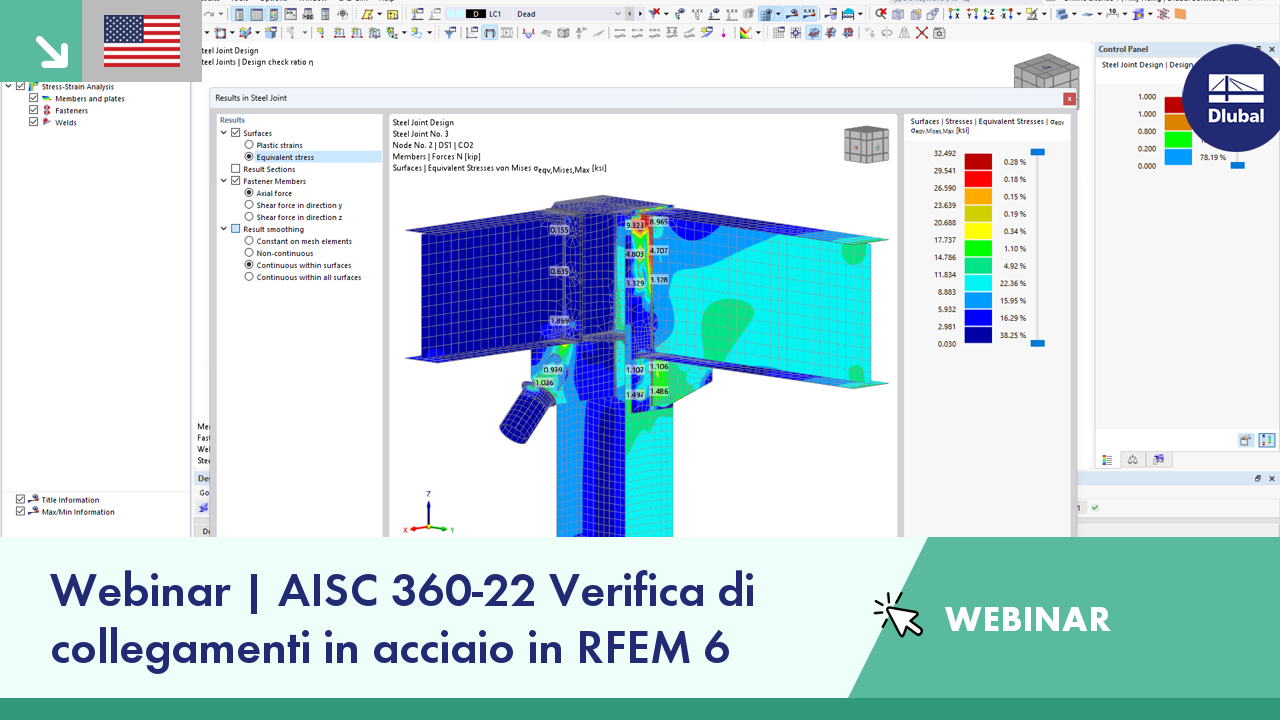The image size is (1280, 720).
Task: Click the color results icon with dropdown
Action: click(745, 33)
